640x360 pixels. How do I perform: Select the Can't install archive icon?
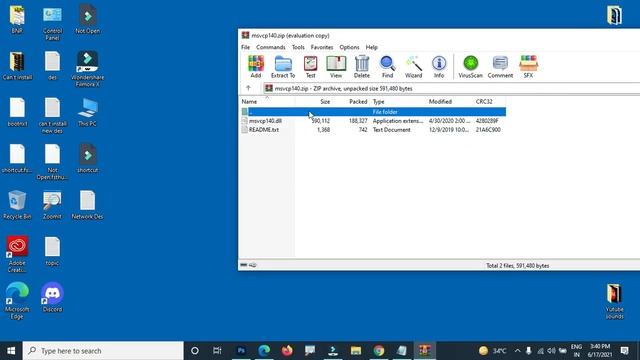(x=17, y=66)
